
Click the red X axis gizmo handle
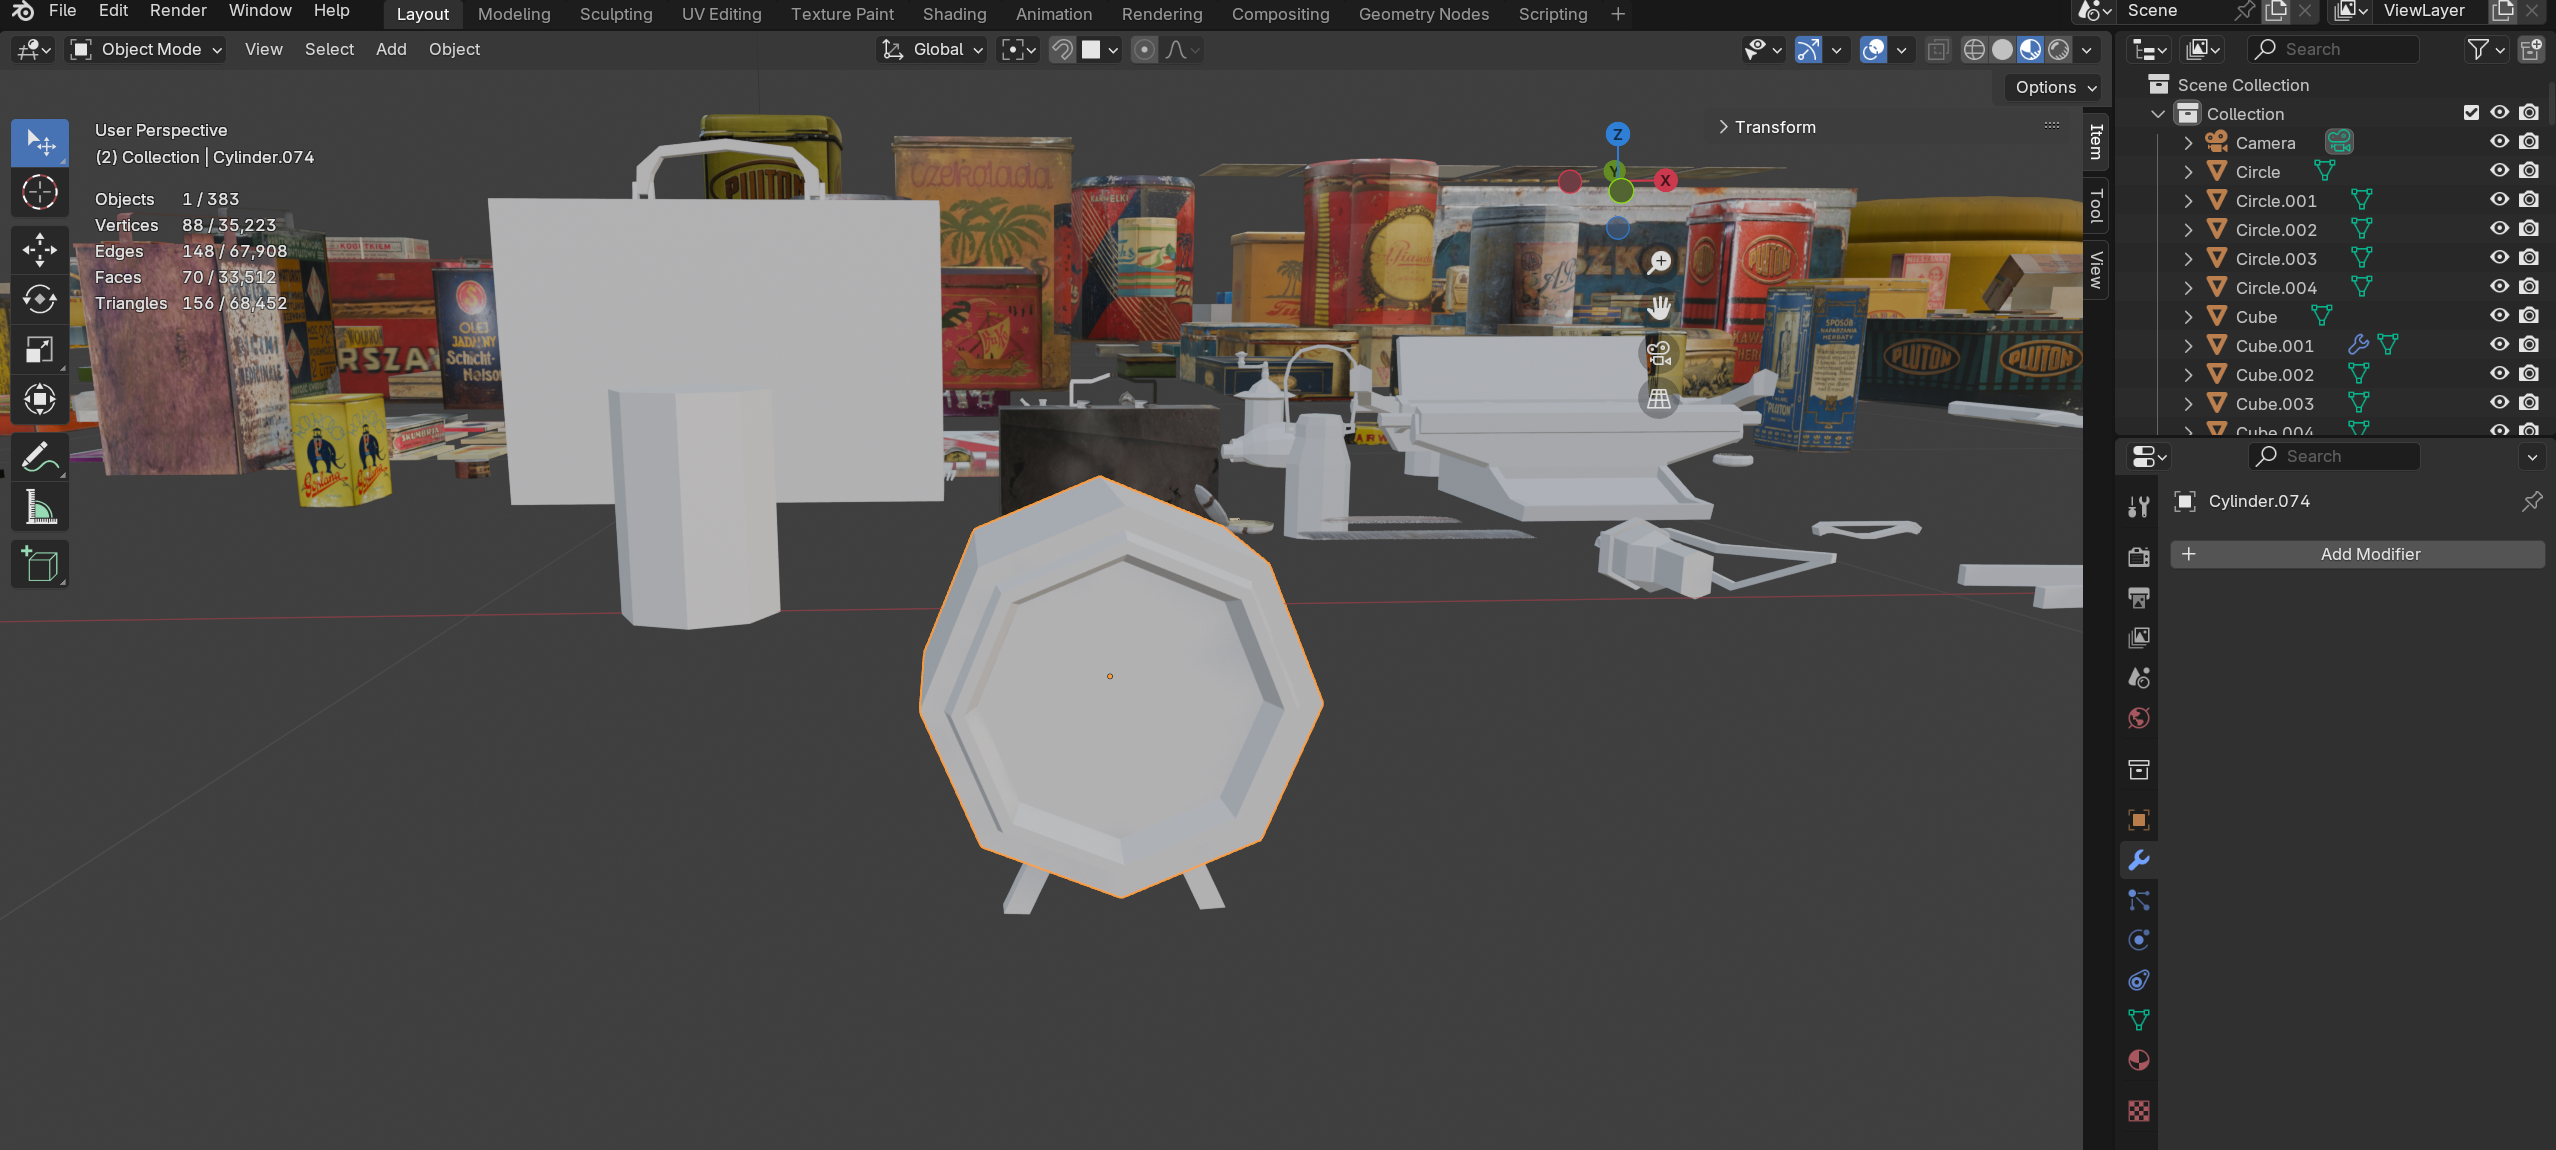(1665, 180)
